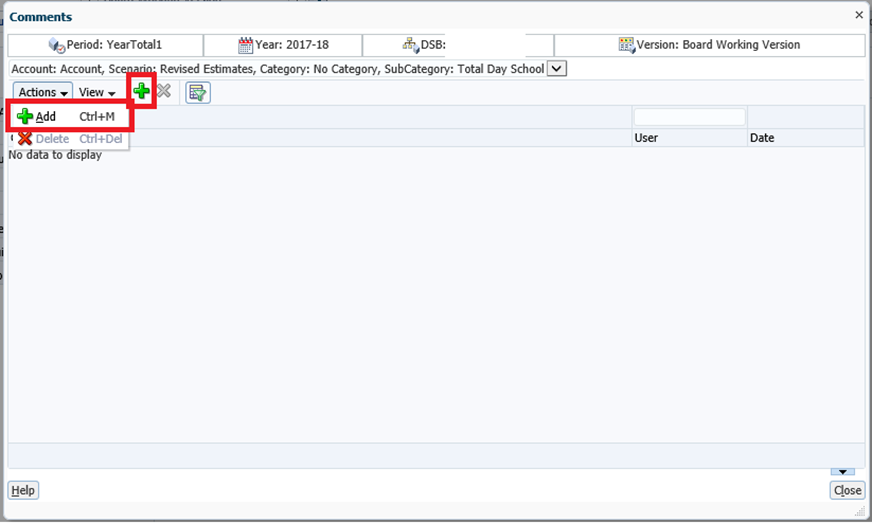Click the gray X Delete toolbar icon
The width and height of the screenshot is (872, 523).
[x=164, y=92]
